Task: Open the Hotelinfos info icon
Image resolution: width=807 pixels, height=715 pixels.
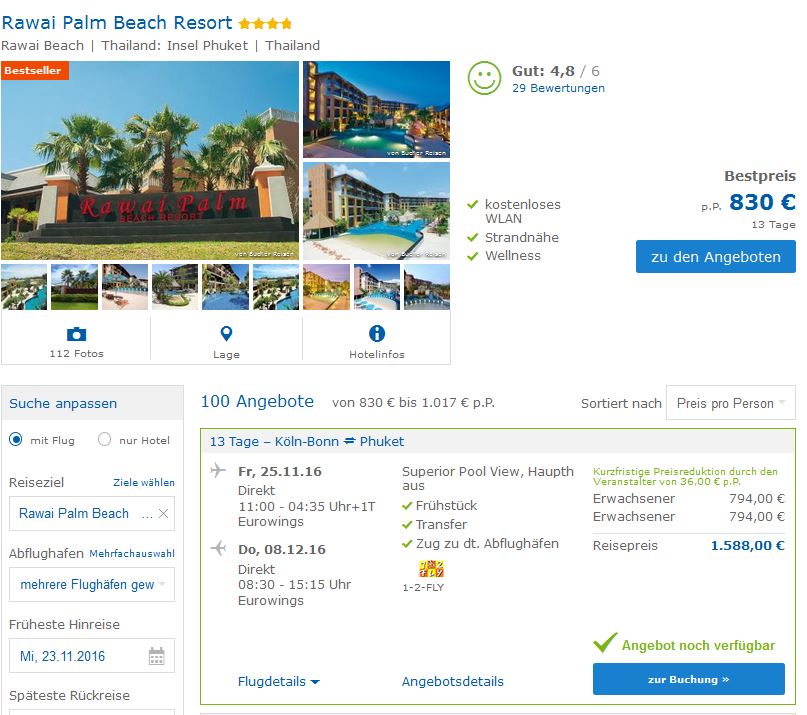Action: coord(377,334)
